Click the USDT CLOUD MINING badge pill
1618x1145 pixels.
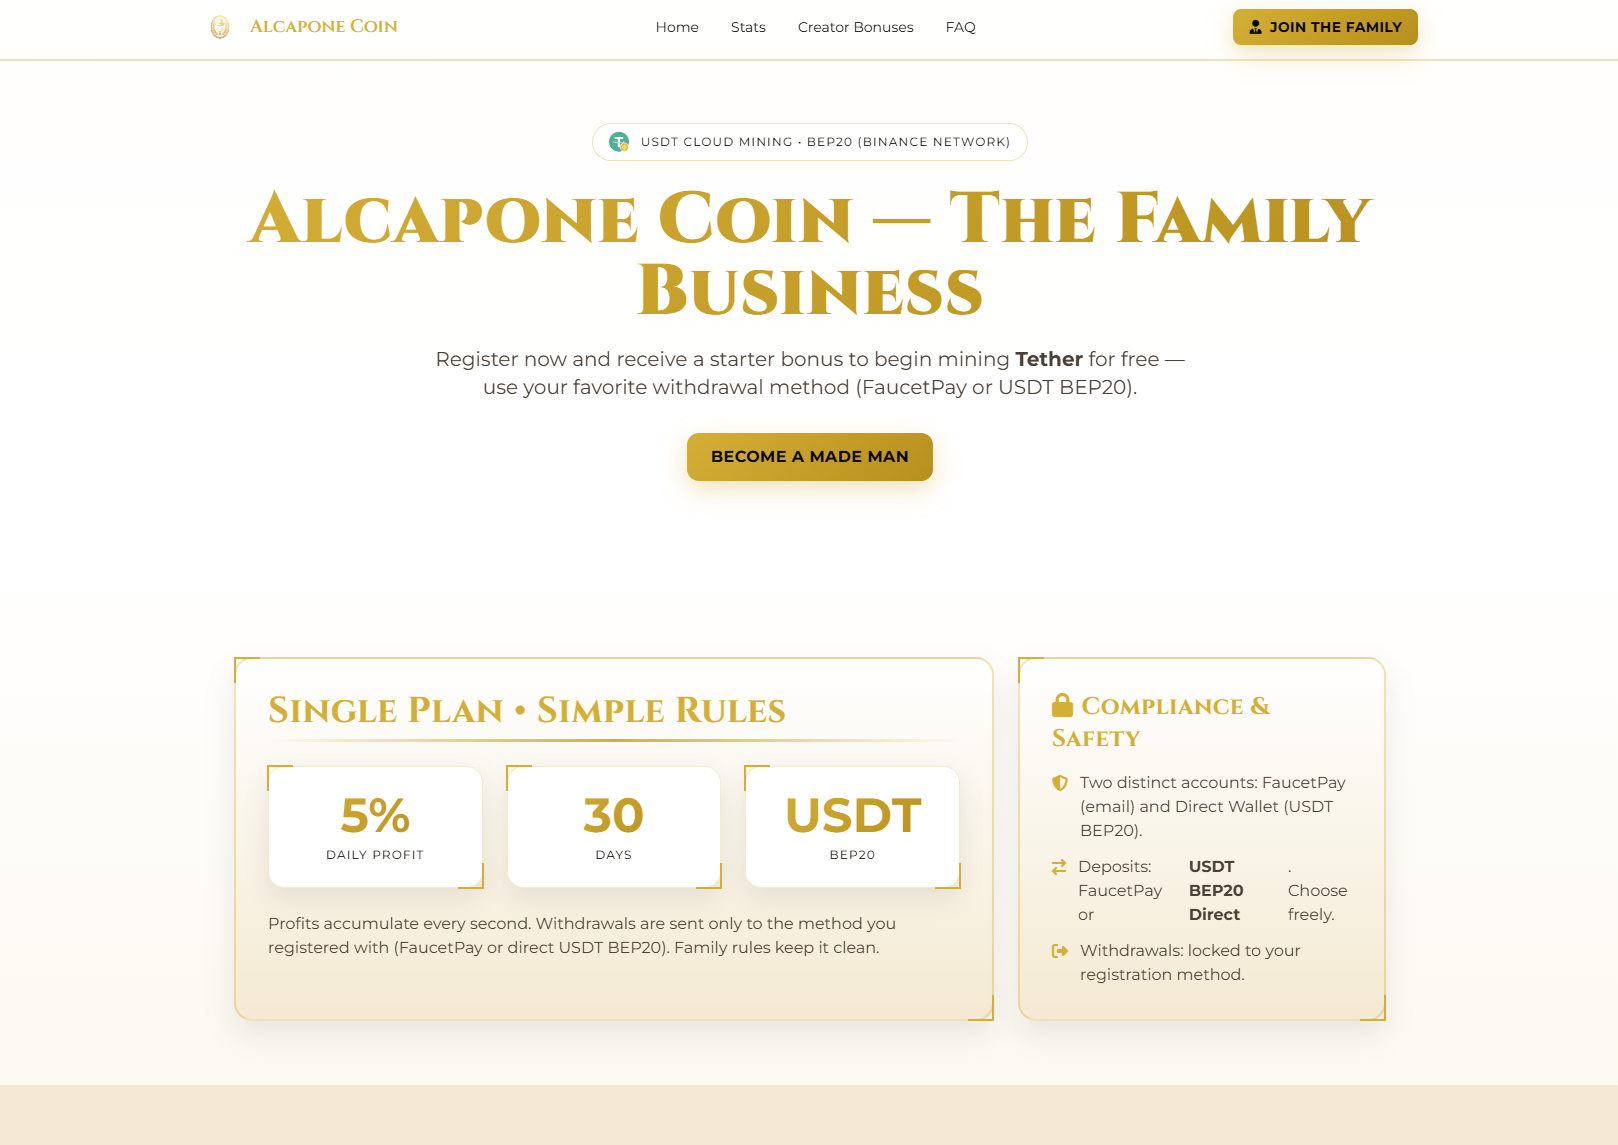(809, 142)
